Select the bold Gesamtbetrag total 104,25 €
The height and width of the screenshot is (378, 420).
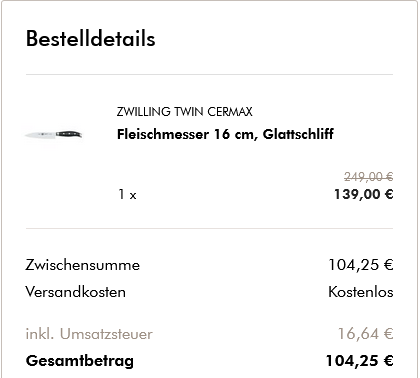(x=360, y=361)
